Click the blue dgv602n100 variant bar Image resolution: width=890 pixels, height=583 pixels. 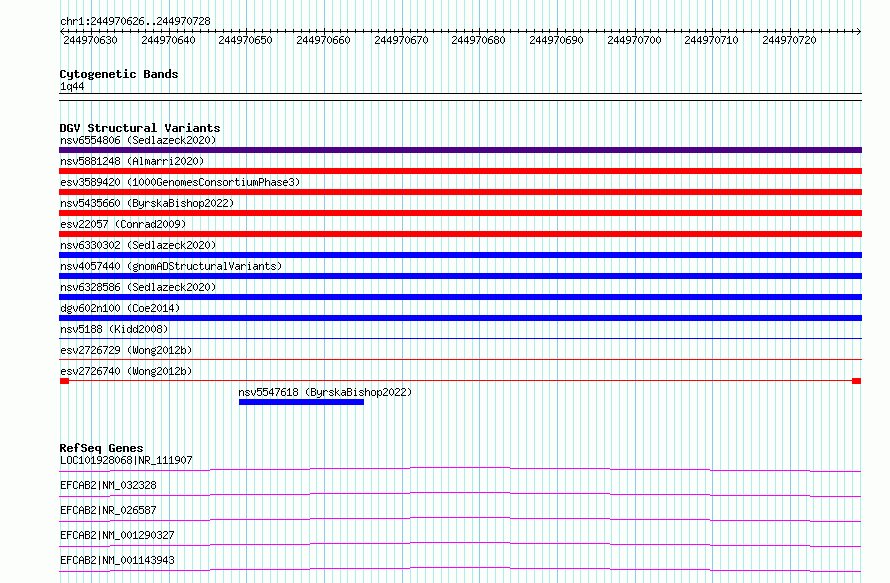point(460,318)
